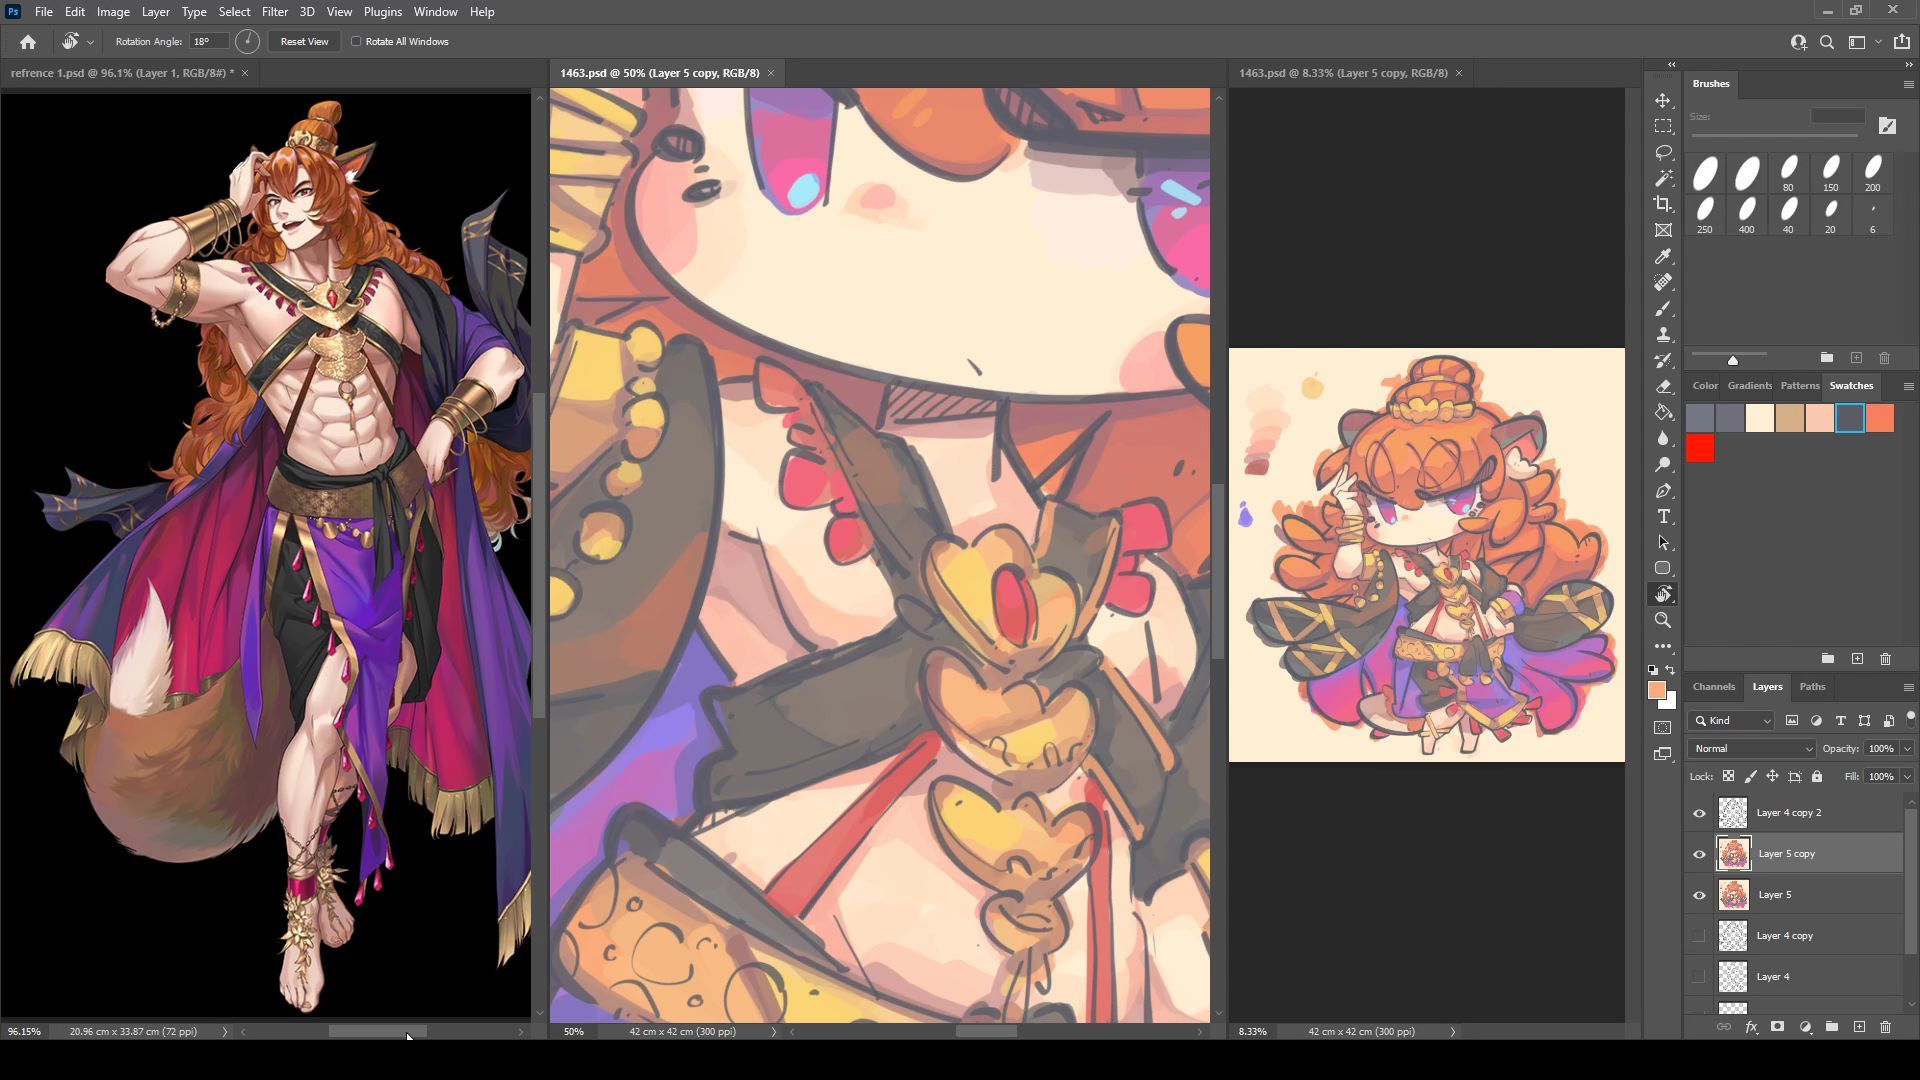Delete layer using trash icon
The width and height of the screenshot is (1920, 1080).
(1885, 1027)
